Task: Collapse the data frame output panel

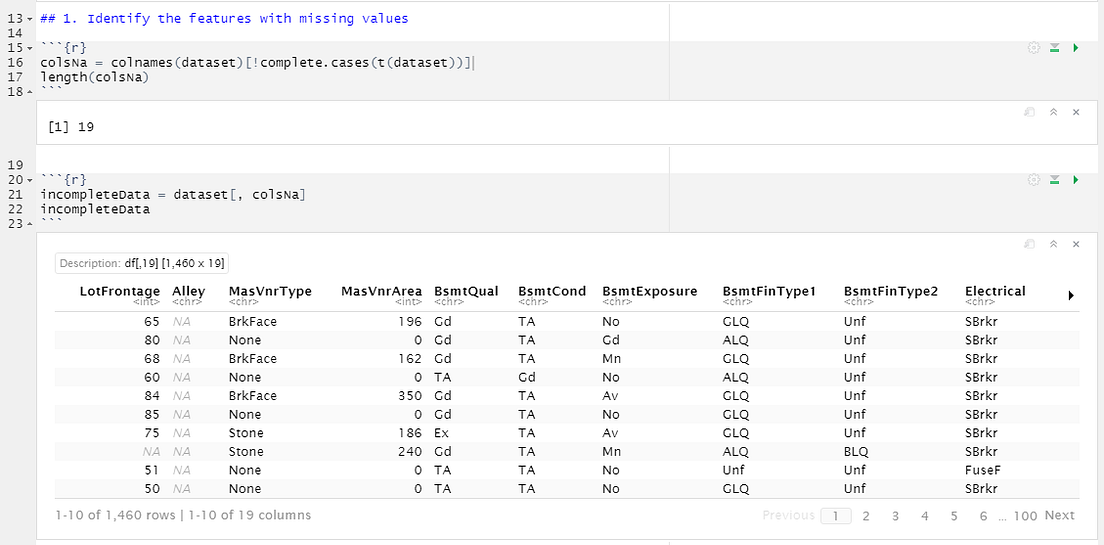Action: 1054,244
